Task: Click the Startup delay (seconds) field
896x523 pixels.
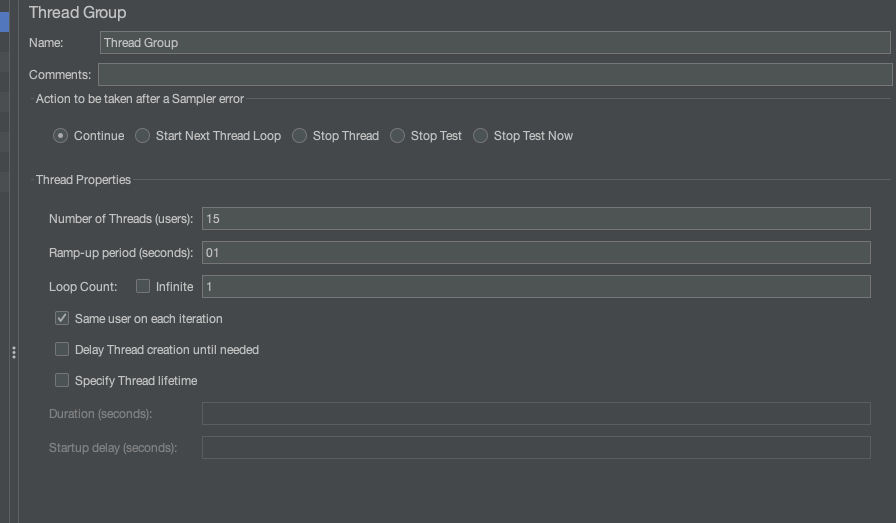Action: 536,448
